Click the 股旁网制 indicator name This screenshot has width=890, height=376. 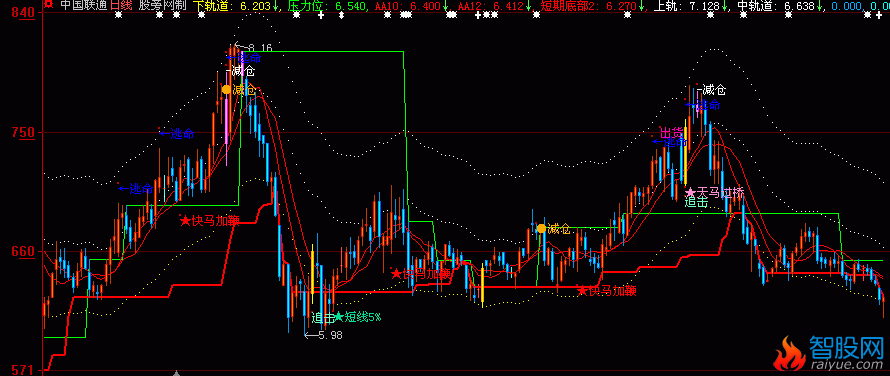point(162,6)
